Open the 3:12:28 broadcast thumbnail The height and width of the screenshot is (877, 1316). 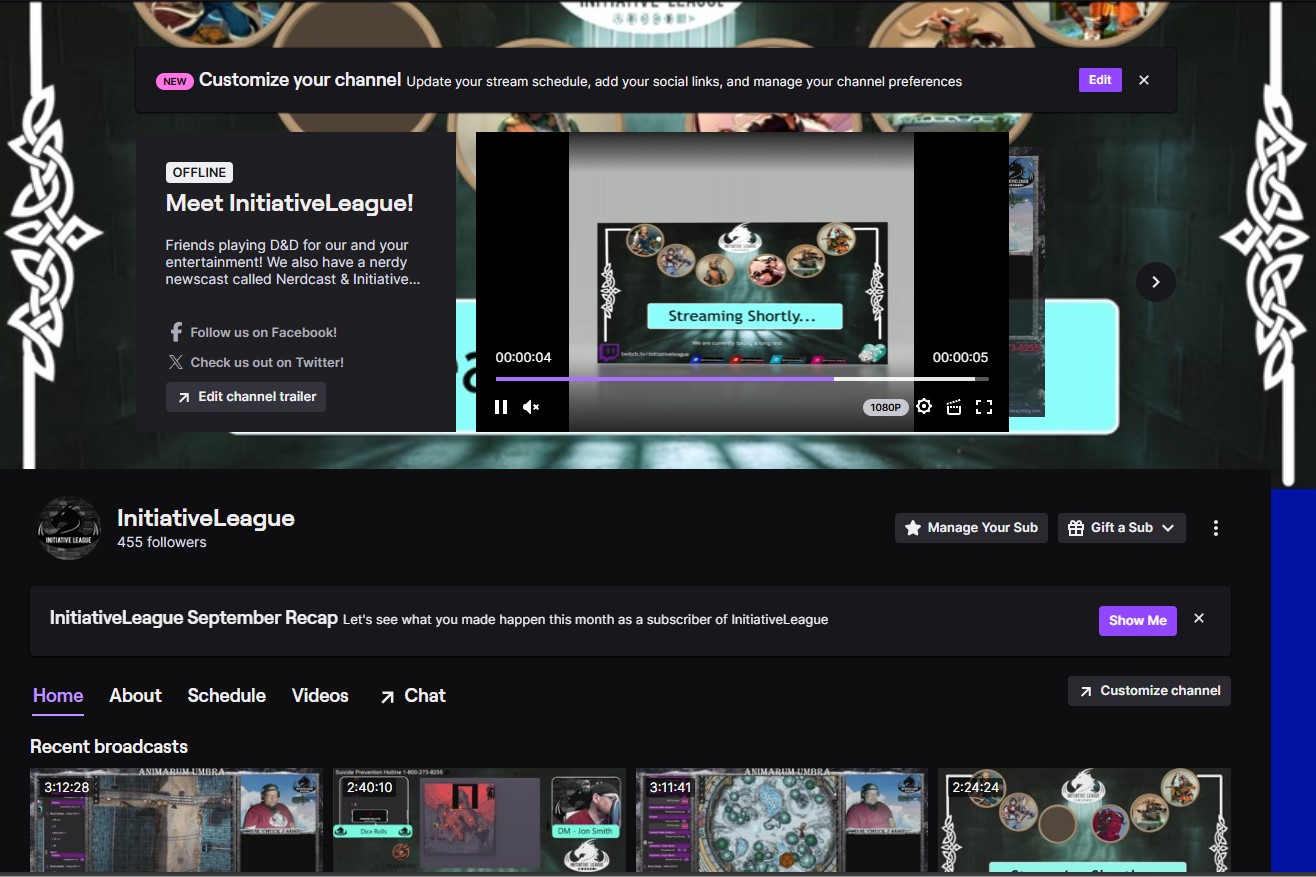pyautogui.click(x=176, y=820)
